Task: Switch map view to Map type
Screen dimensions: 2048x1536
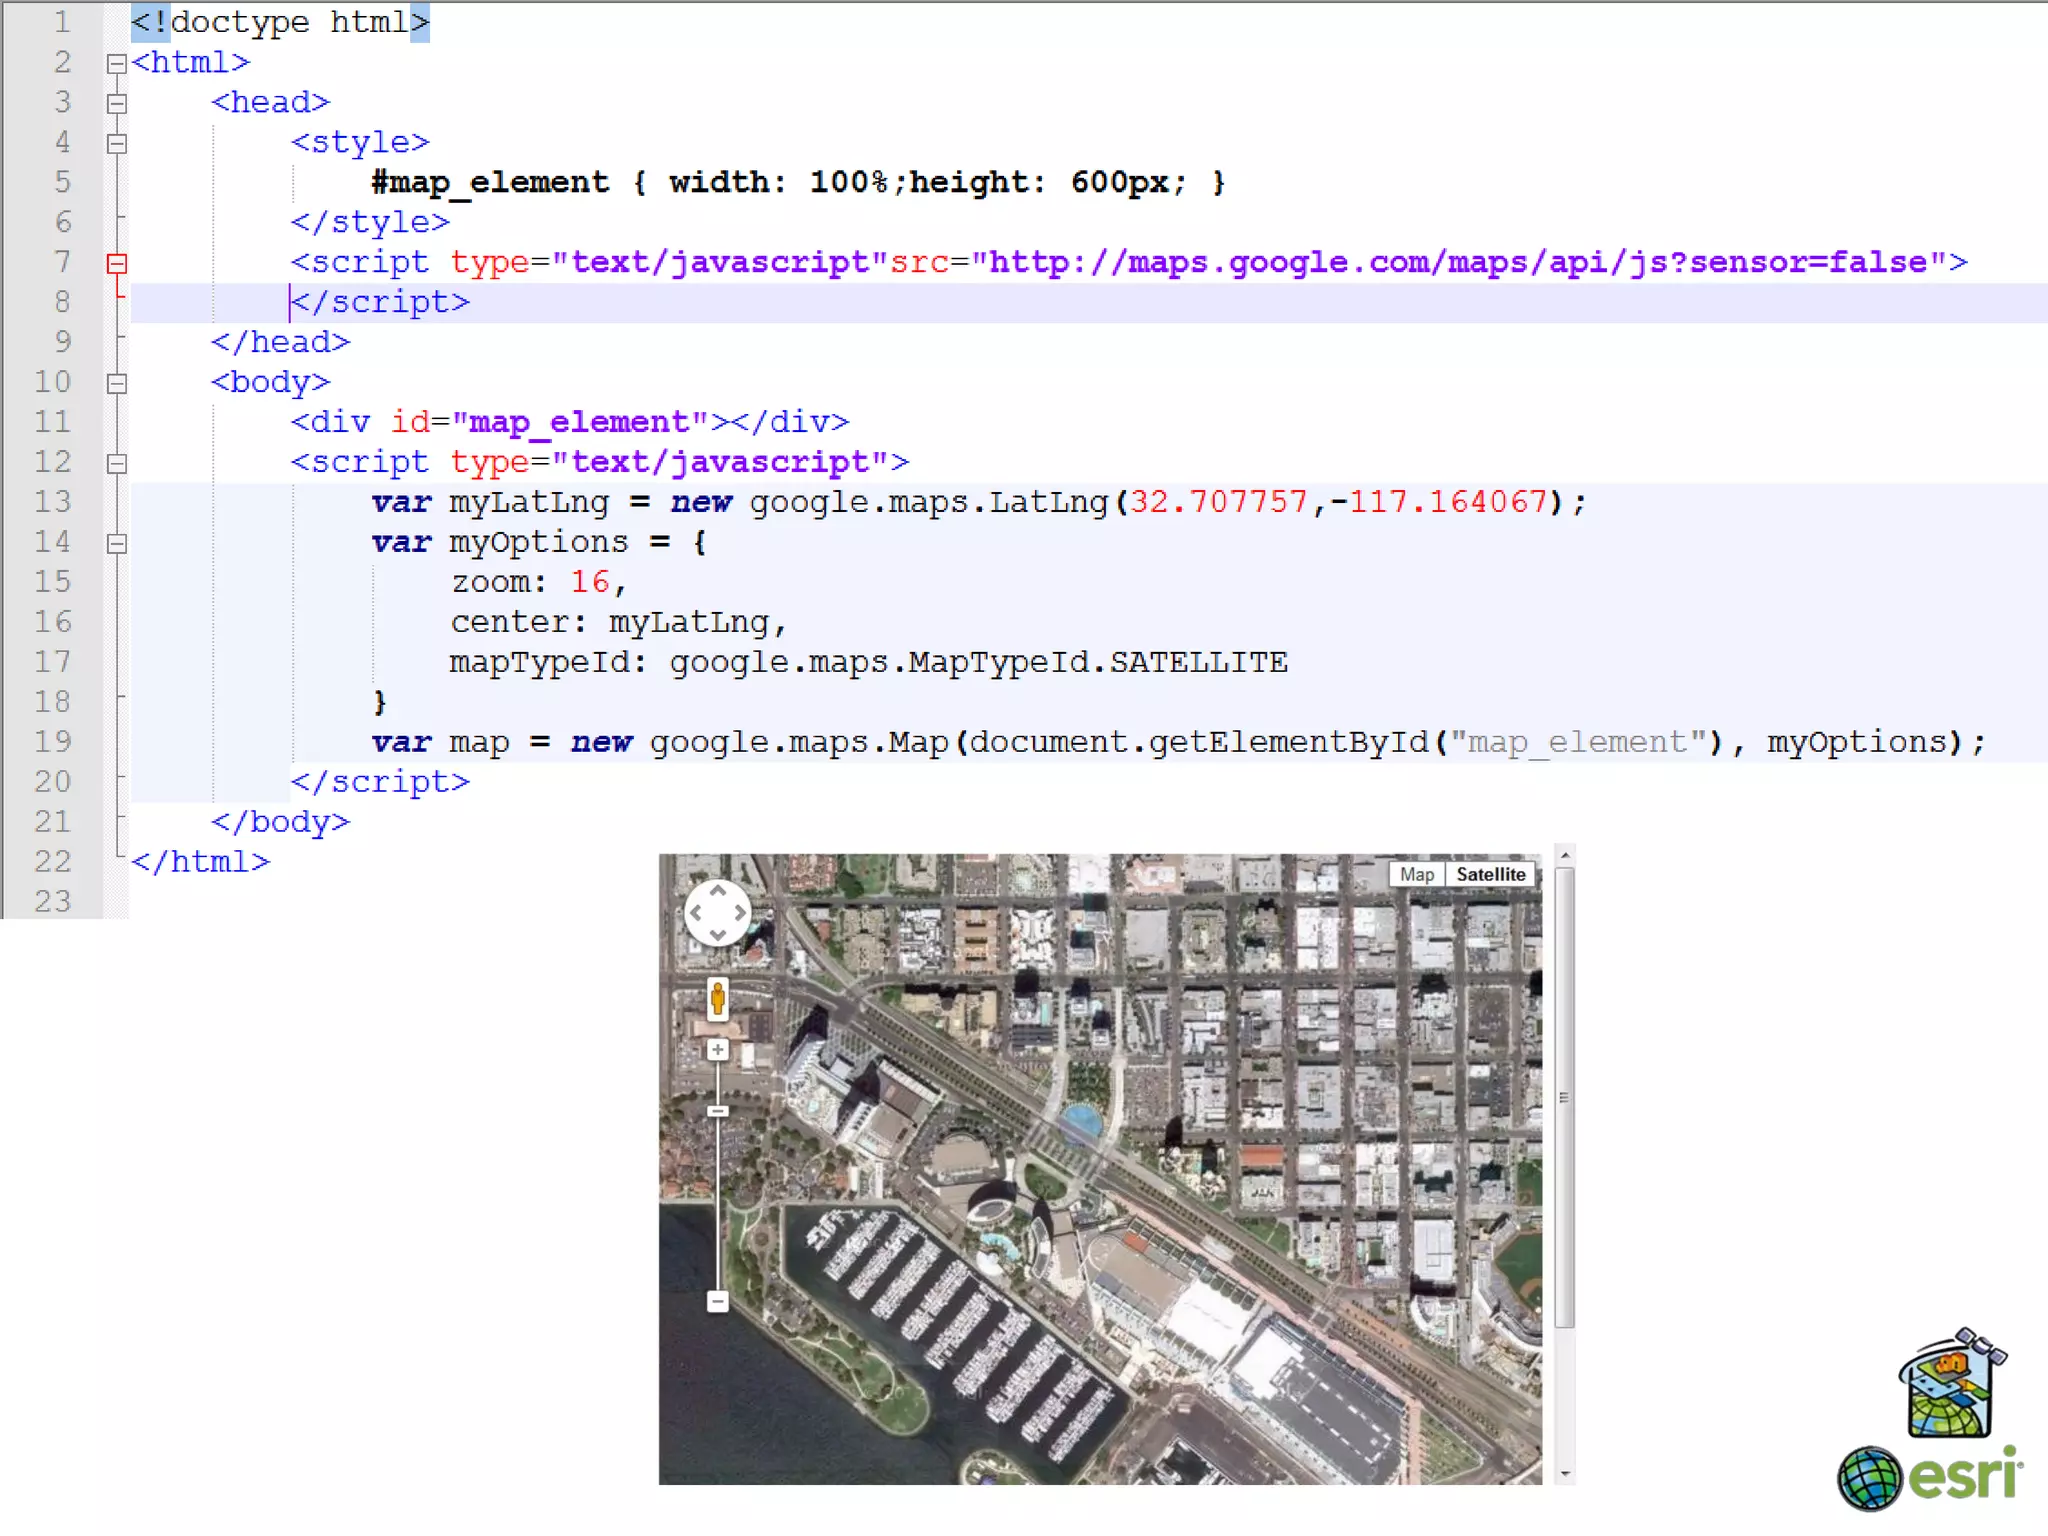Action: click(1416, 874)
